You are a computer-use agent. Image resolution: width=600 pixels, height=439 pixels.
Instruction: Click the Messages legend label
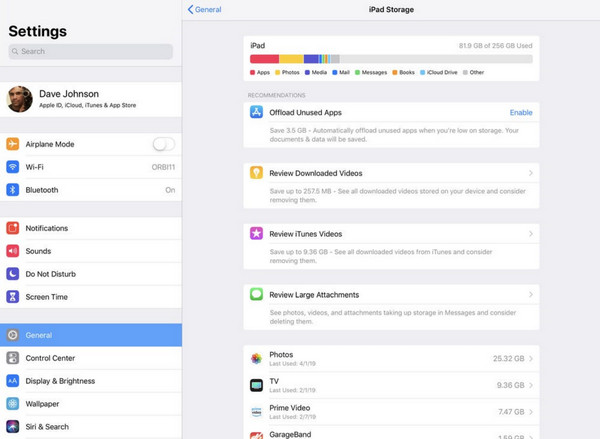tap(374, 72)
